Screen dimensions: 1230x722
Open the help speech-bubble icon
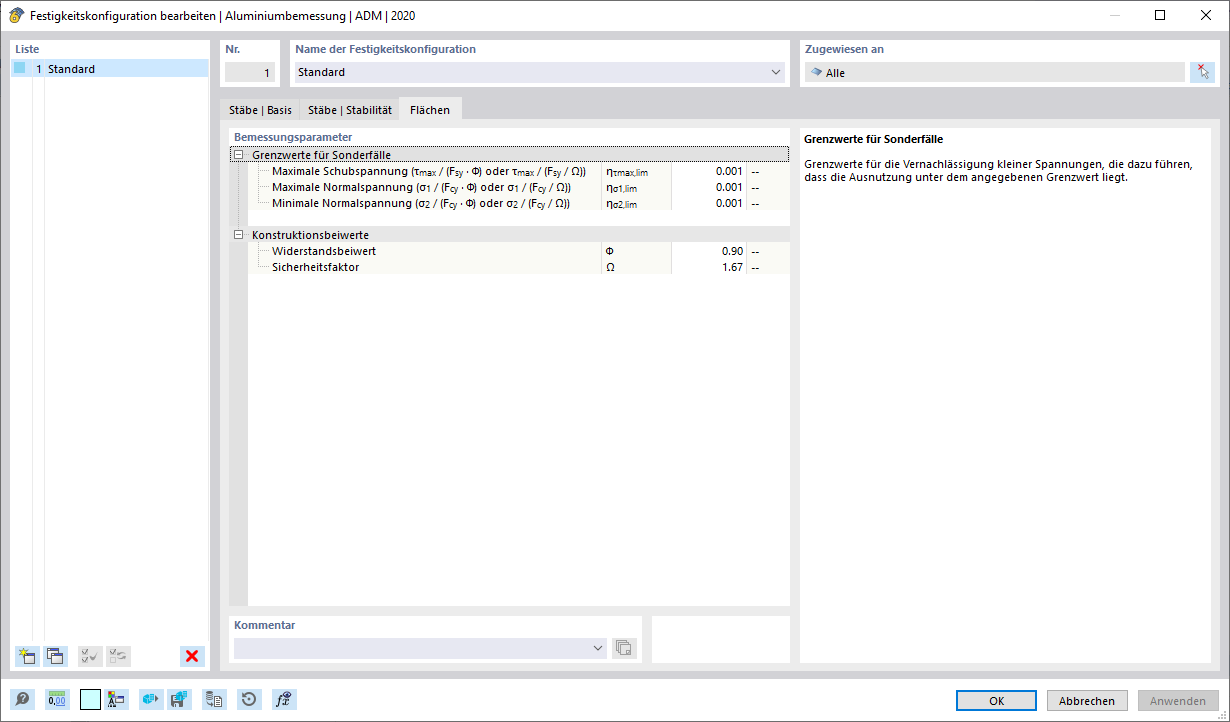click(x=22, y=699)
